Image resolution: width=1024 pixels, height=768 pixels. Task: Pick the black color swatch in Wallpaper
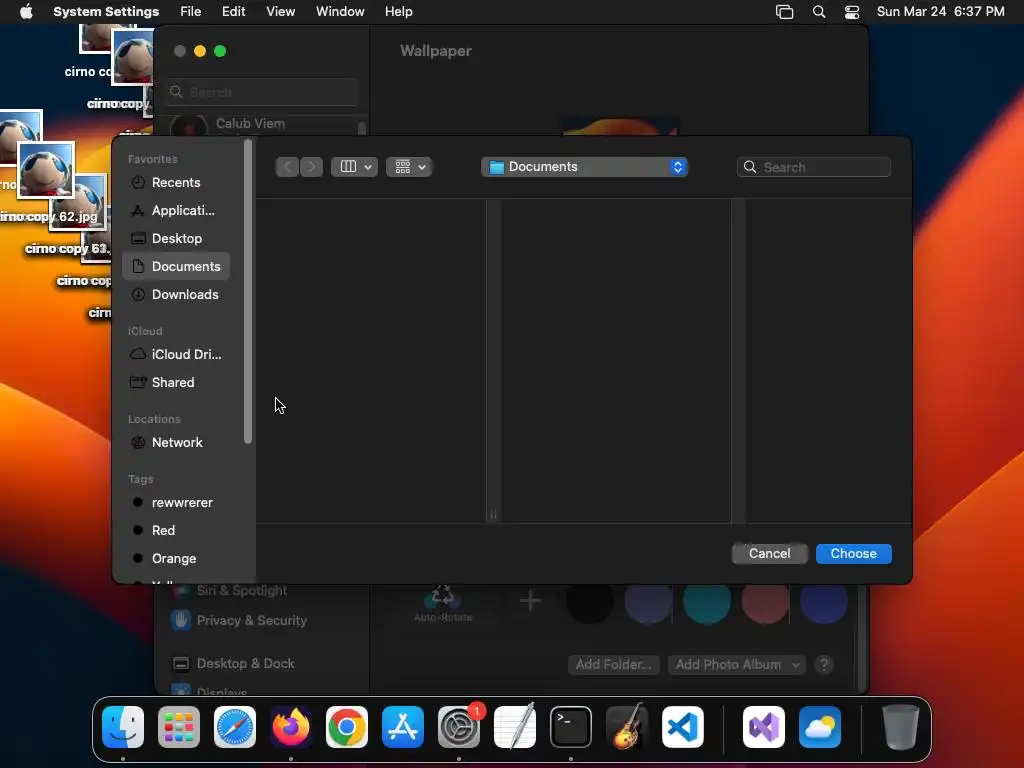coord(590,601)
